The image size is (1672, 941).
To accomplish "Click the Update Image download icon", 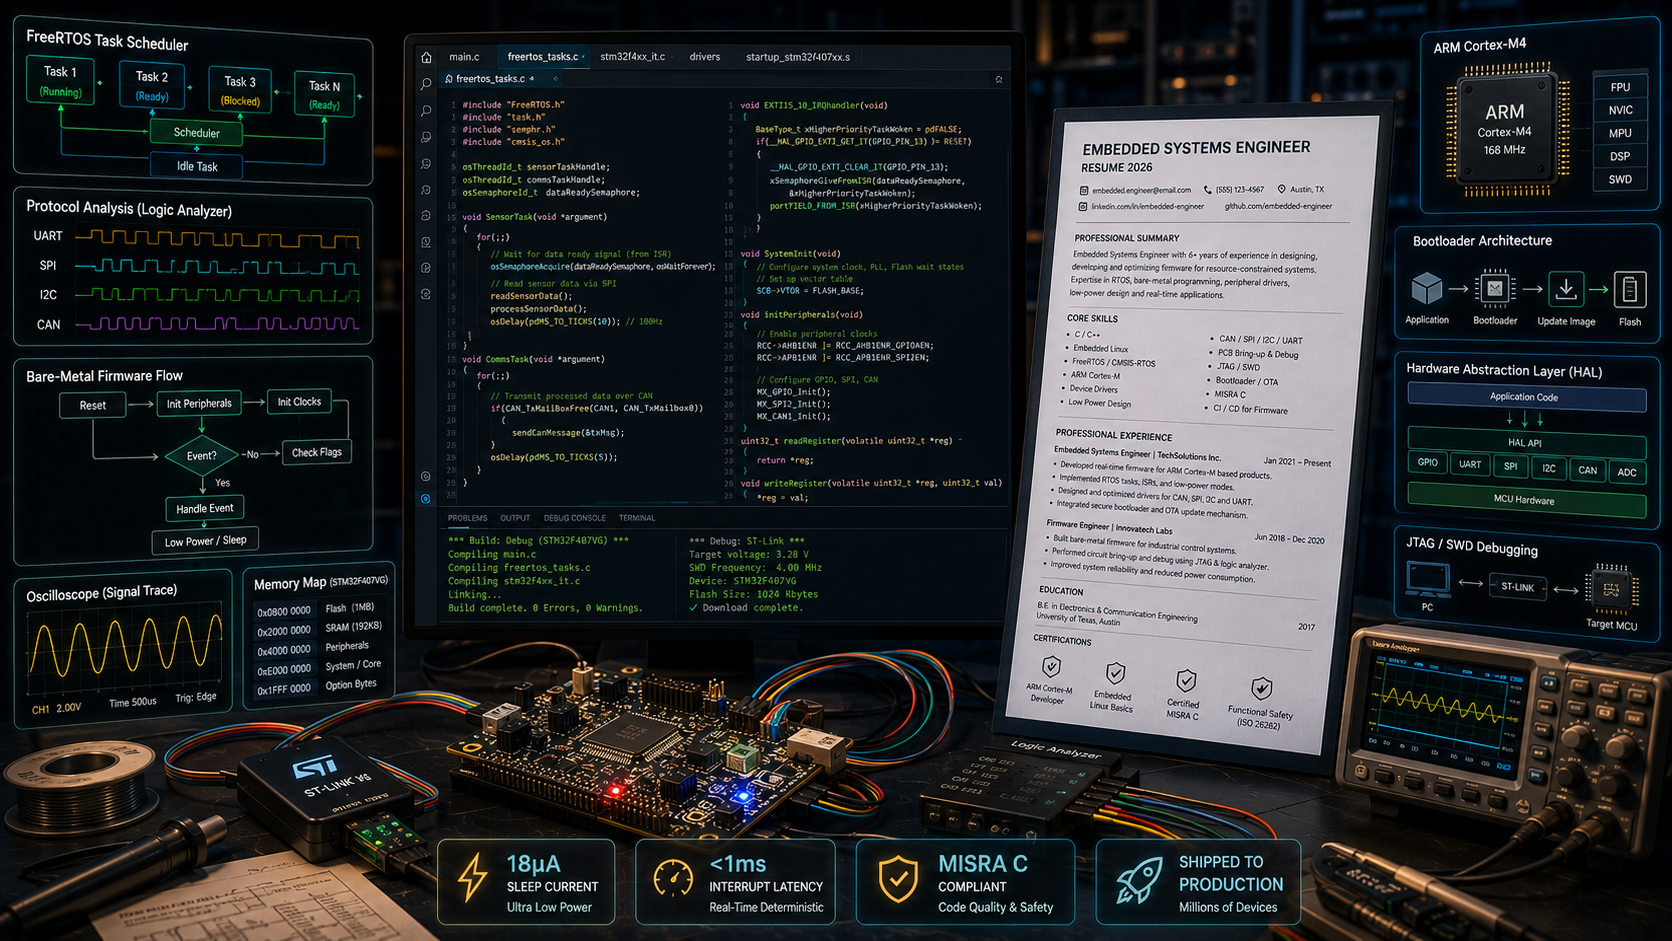I will pos(1566,289).
